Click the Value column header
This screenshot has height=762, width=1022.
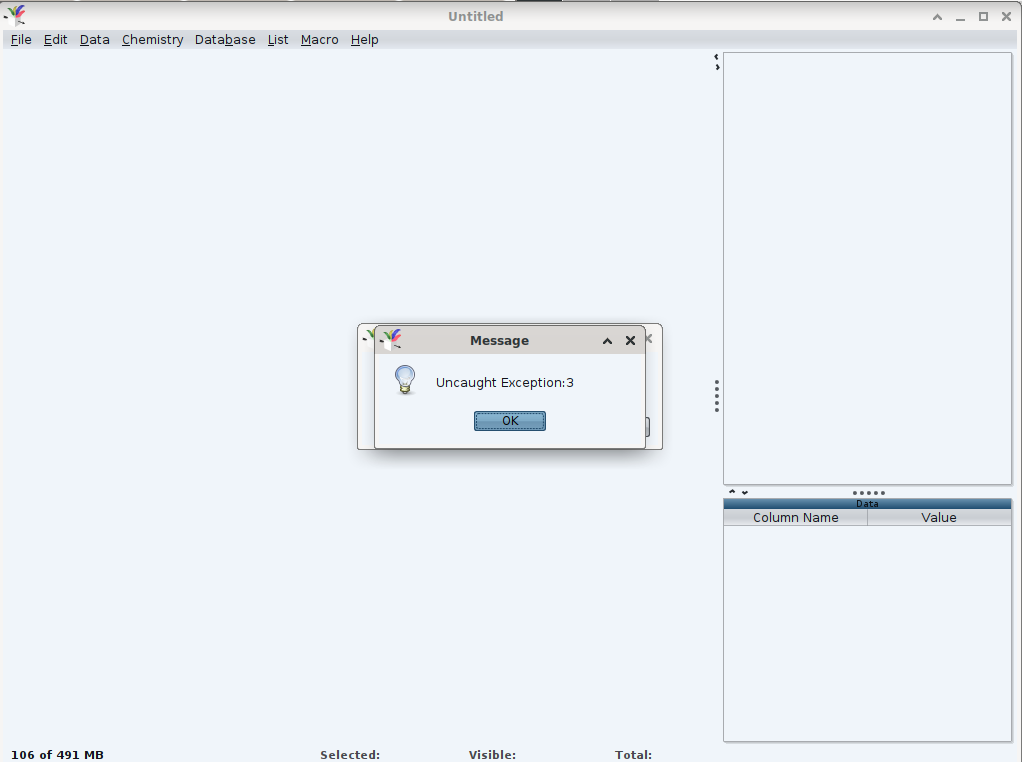click(x=939, y=518)
